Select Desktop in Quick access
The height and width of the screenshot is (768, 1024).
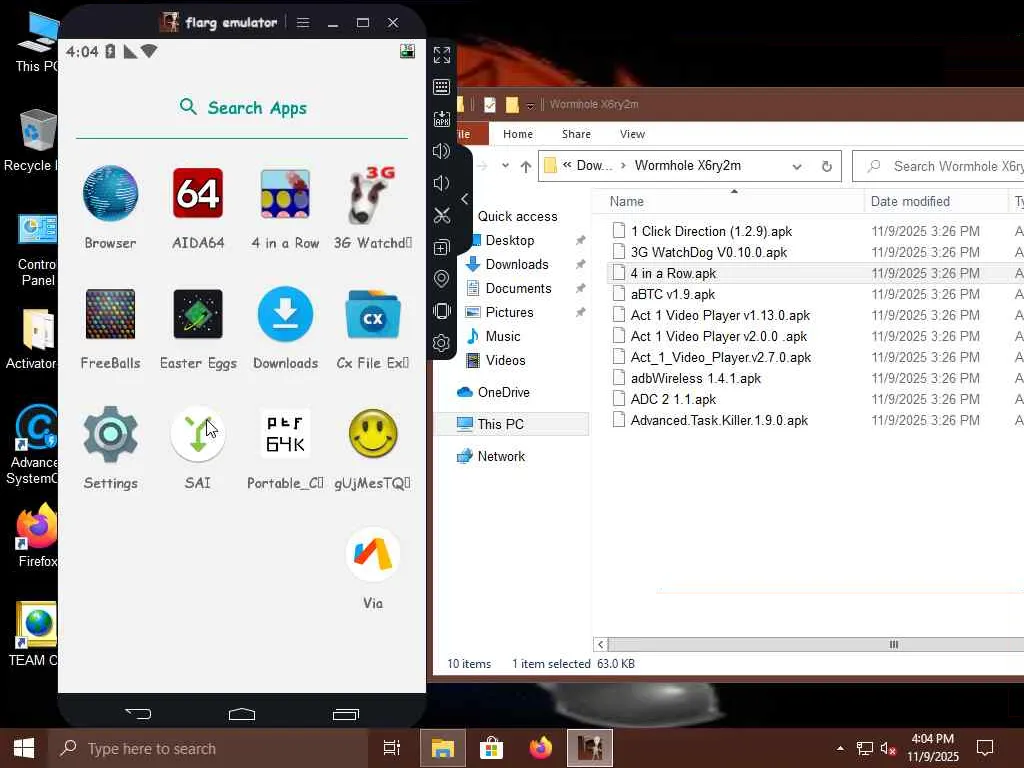pyautogui.click(x=509, y=240)
